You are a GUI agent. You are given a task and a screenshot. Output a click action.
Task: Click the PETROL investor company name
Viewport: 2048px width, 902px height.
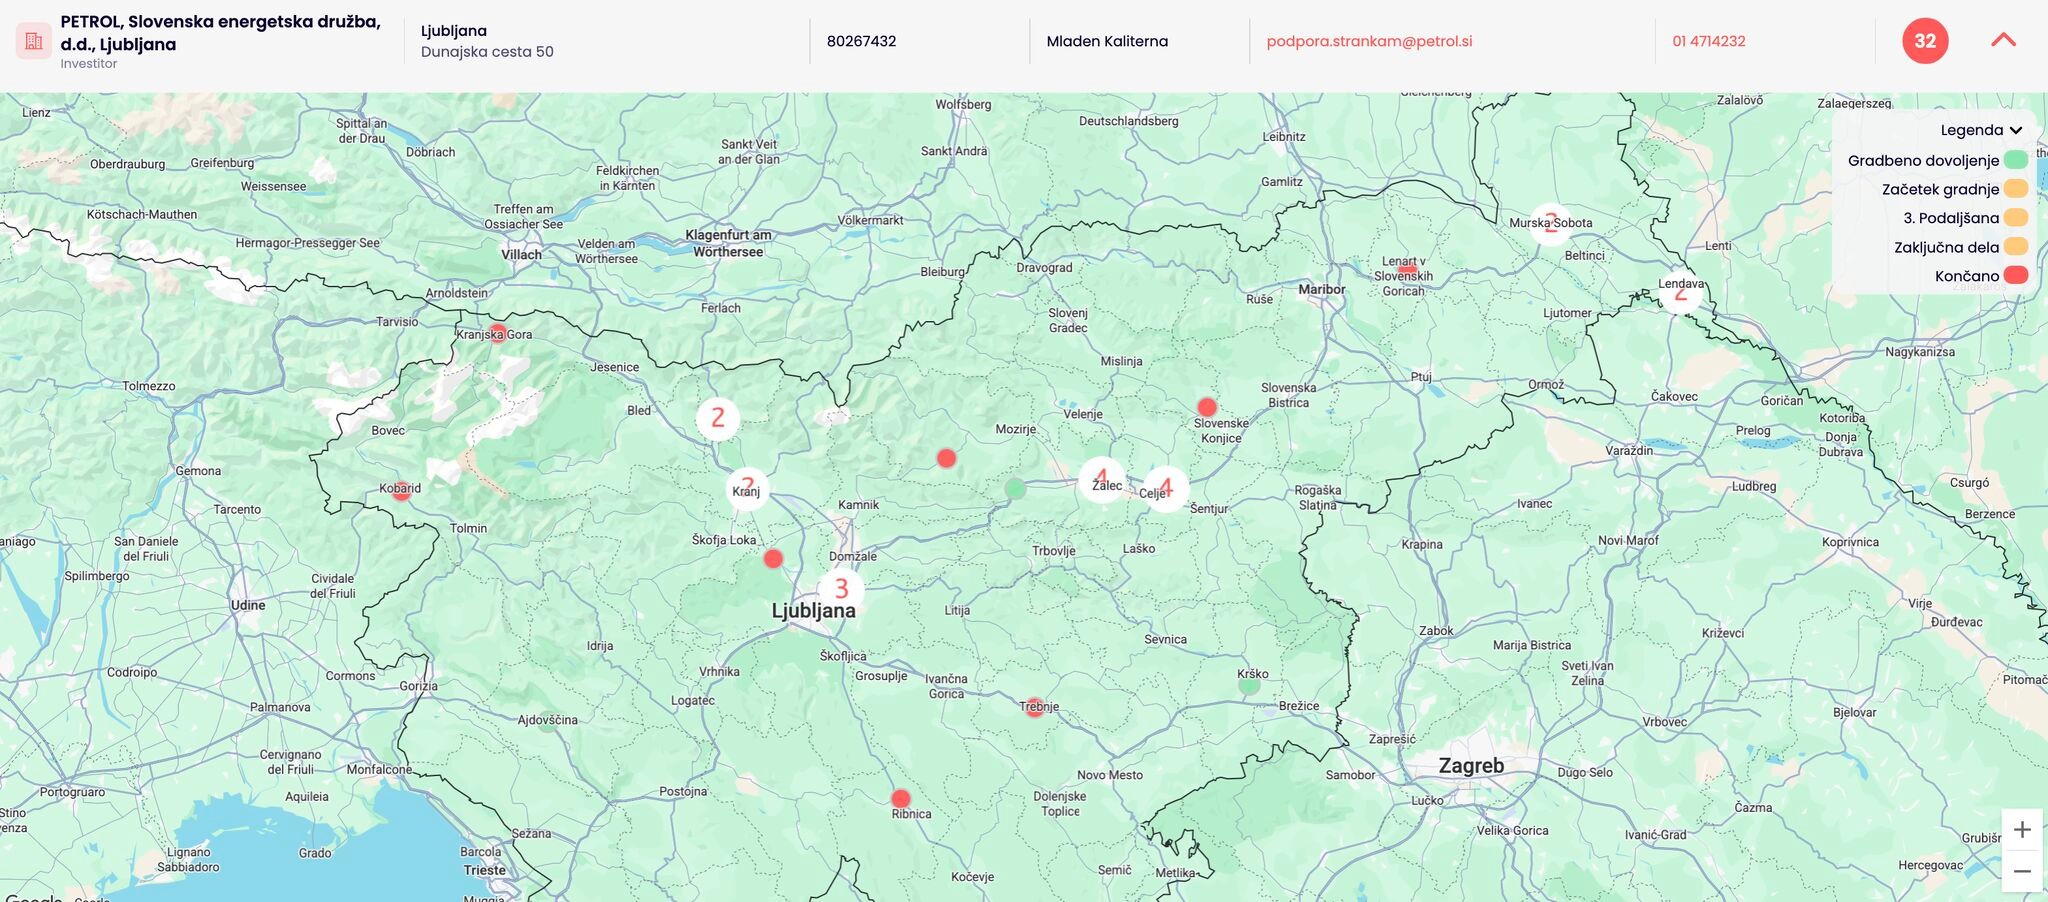(220, 33)
